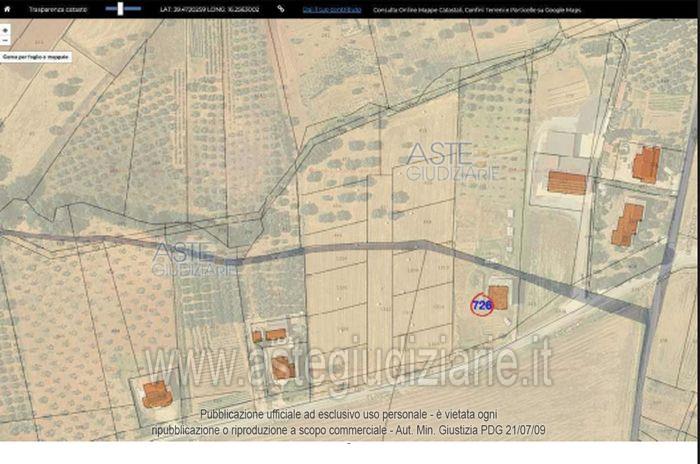Select the orange house overlapped by the website watermark

tap(283, 368)
